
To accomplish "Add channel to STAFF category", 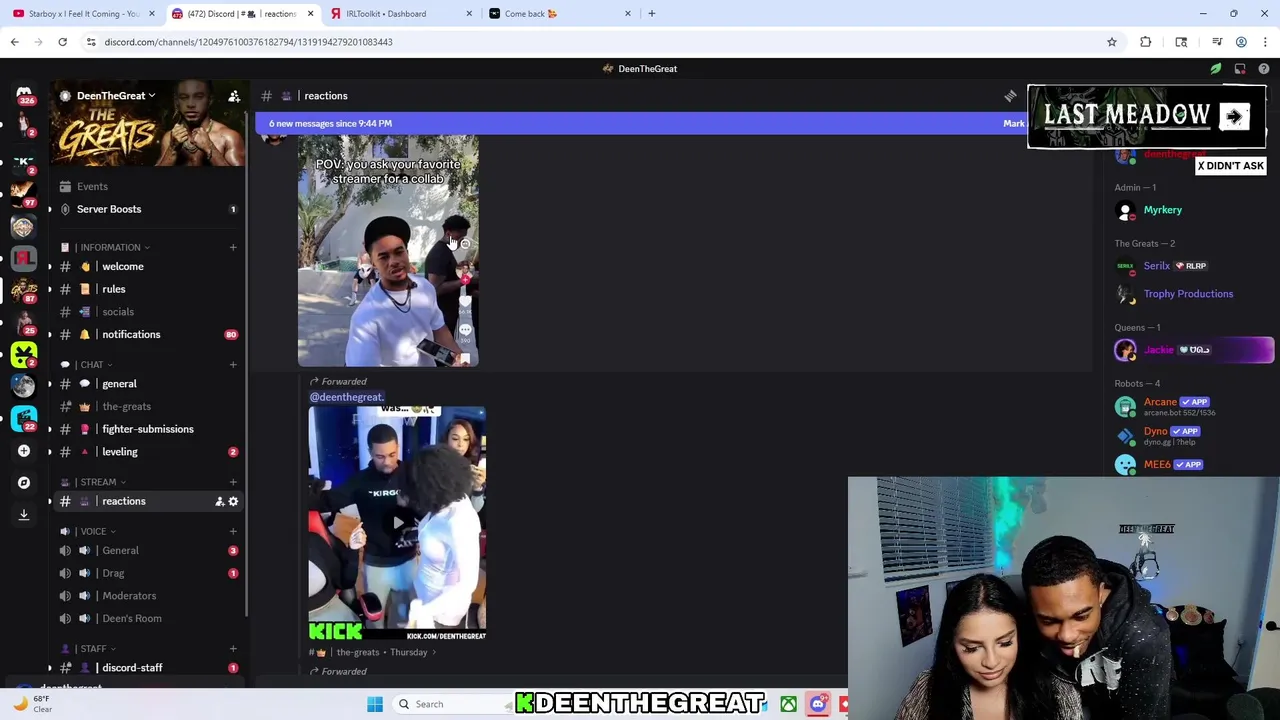I will pyautogui.click(x=233, y=649).
